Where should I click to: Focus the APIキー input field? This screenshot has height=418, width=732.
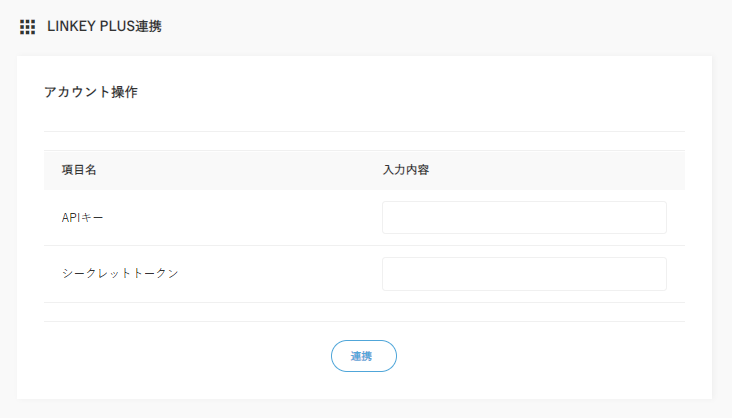pyautogui.click(x=524, y=217)
